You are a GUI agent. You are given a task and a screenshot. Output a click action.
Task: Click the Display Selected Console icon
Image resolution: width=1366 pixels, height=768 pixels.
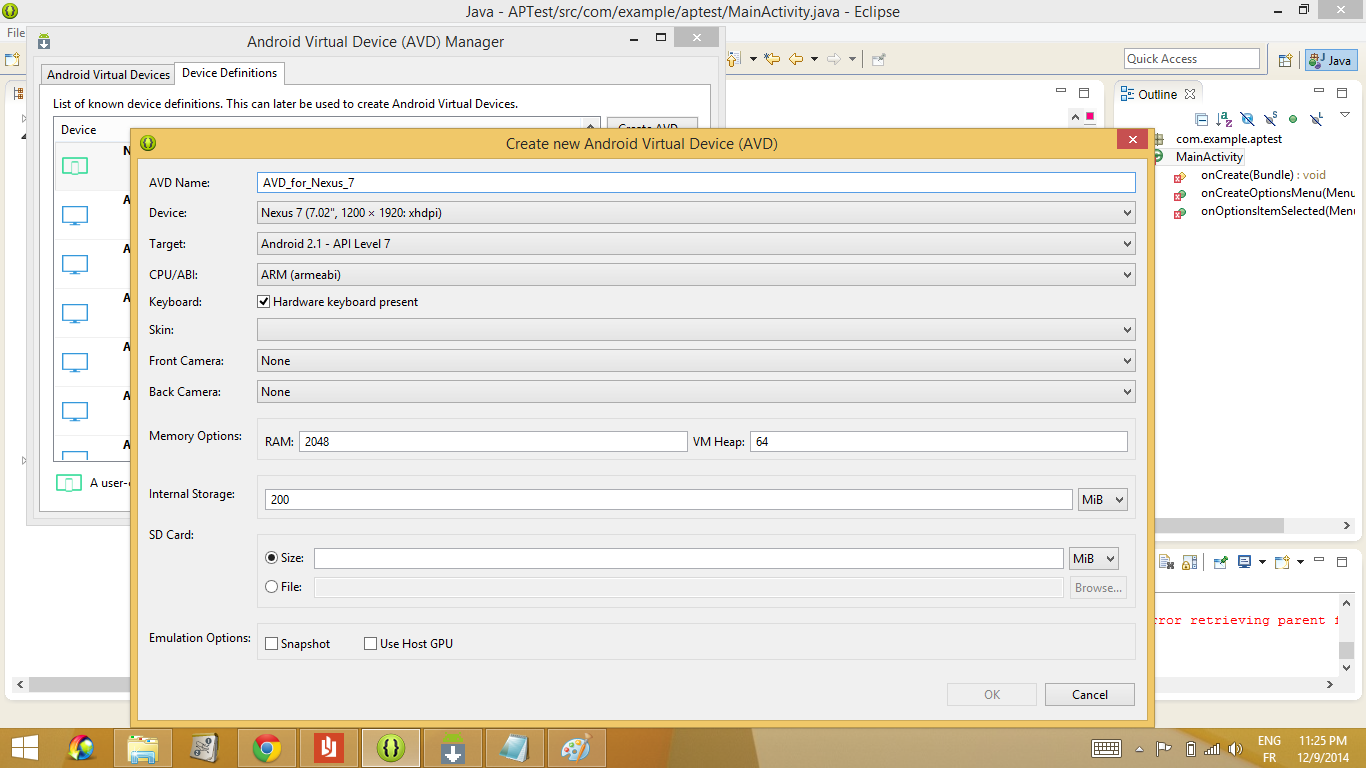[1244, 561]
